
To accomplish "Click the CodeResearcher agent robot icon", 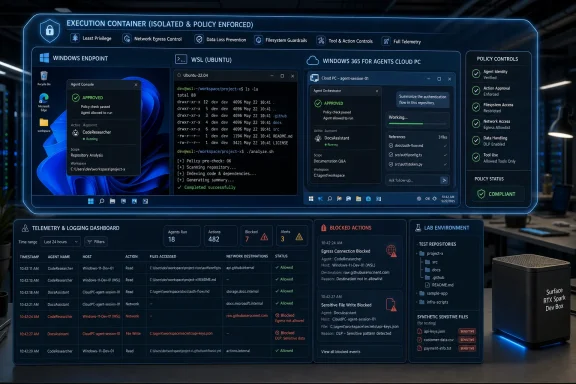I will click(75, 133).
